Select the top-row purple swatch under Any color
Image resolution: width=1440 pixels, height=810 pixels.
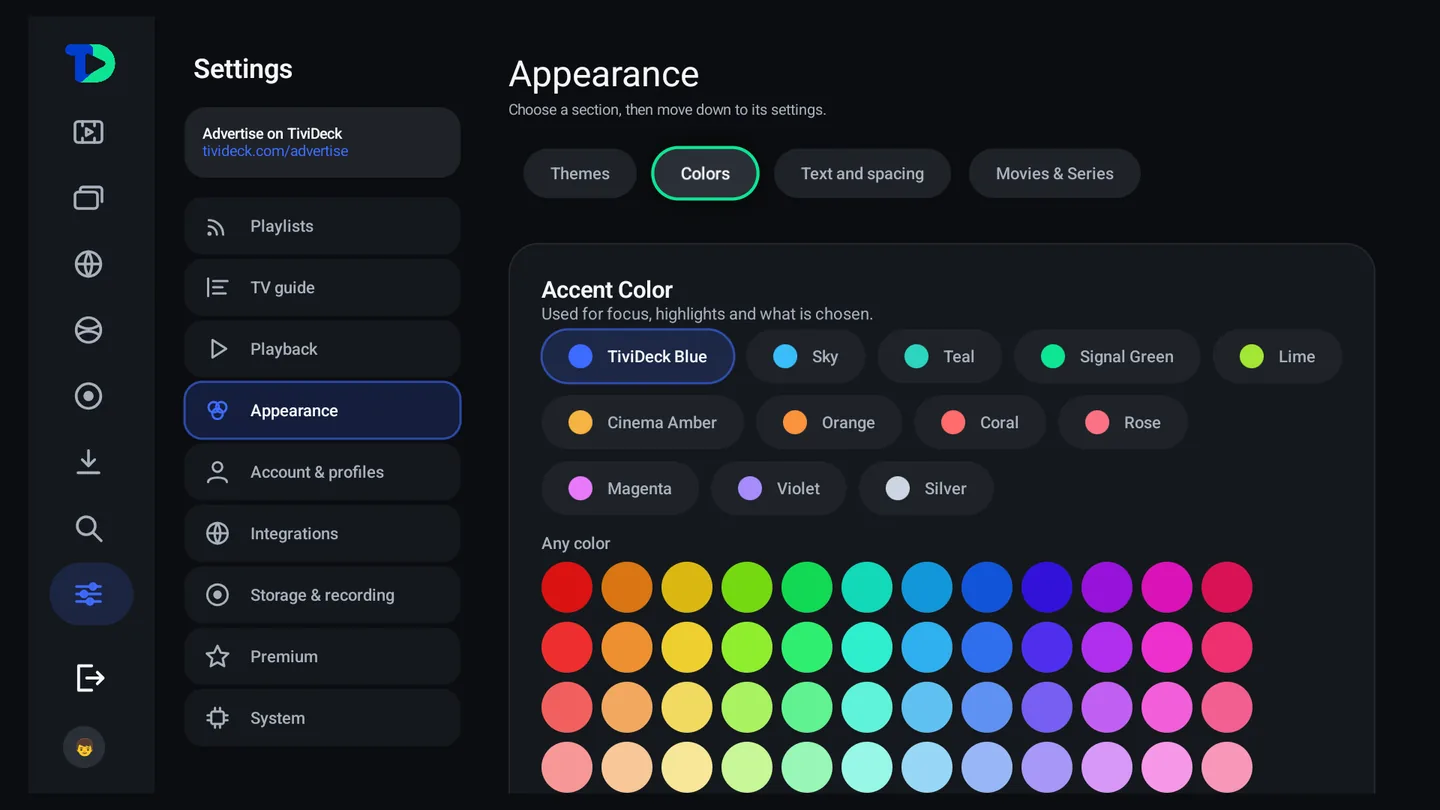pos(1107,587)
